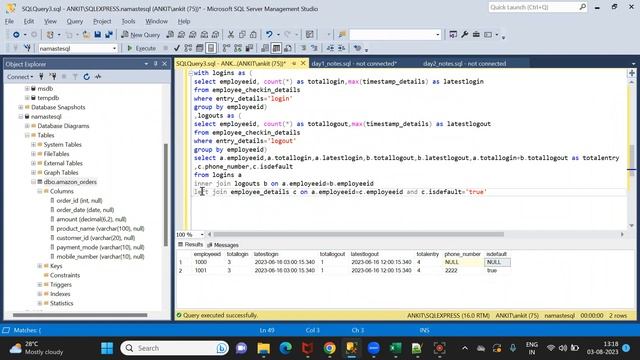Viewport: 640px width, 360px height.
Task: Click the Execute query button
Action: pyautogui.click(x=141, y=48)
